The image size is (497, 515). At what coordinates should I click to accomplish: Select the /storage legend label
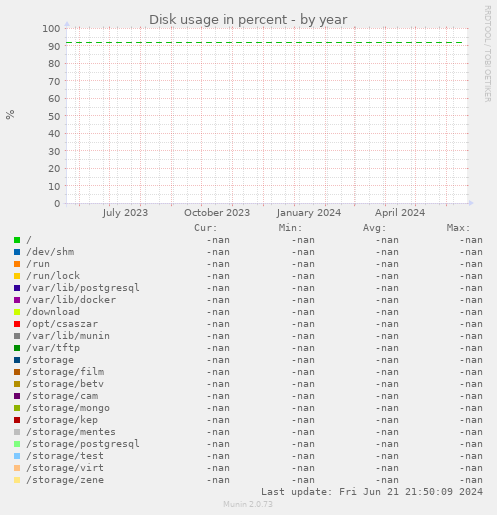50,360
